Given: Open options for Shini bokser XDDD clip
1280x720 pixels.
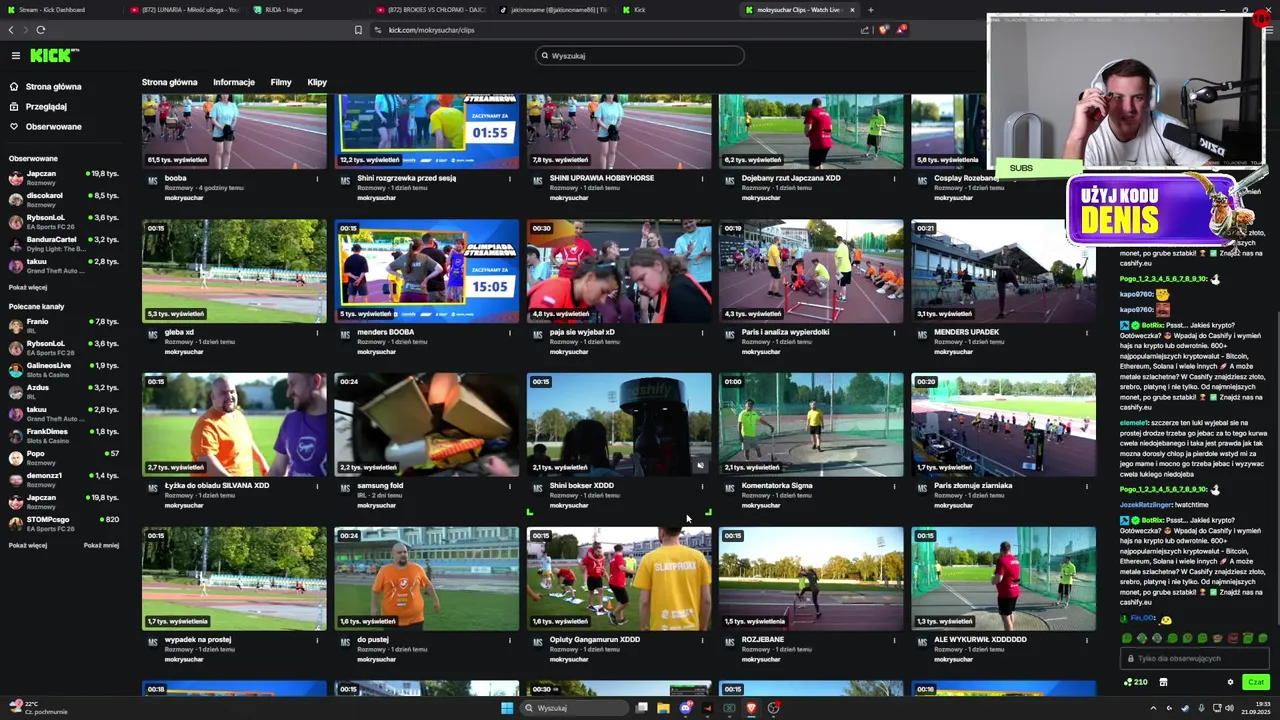Looking at the screenshot, I should (x=702, y=487).
